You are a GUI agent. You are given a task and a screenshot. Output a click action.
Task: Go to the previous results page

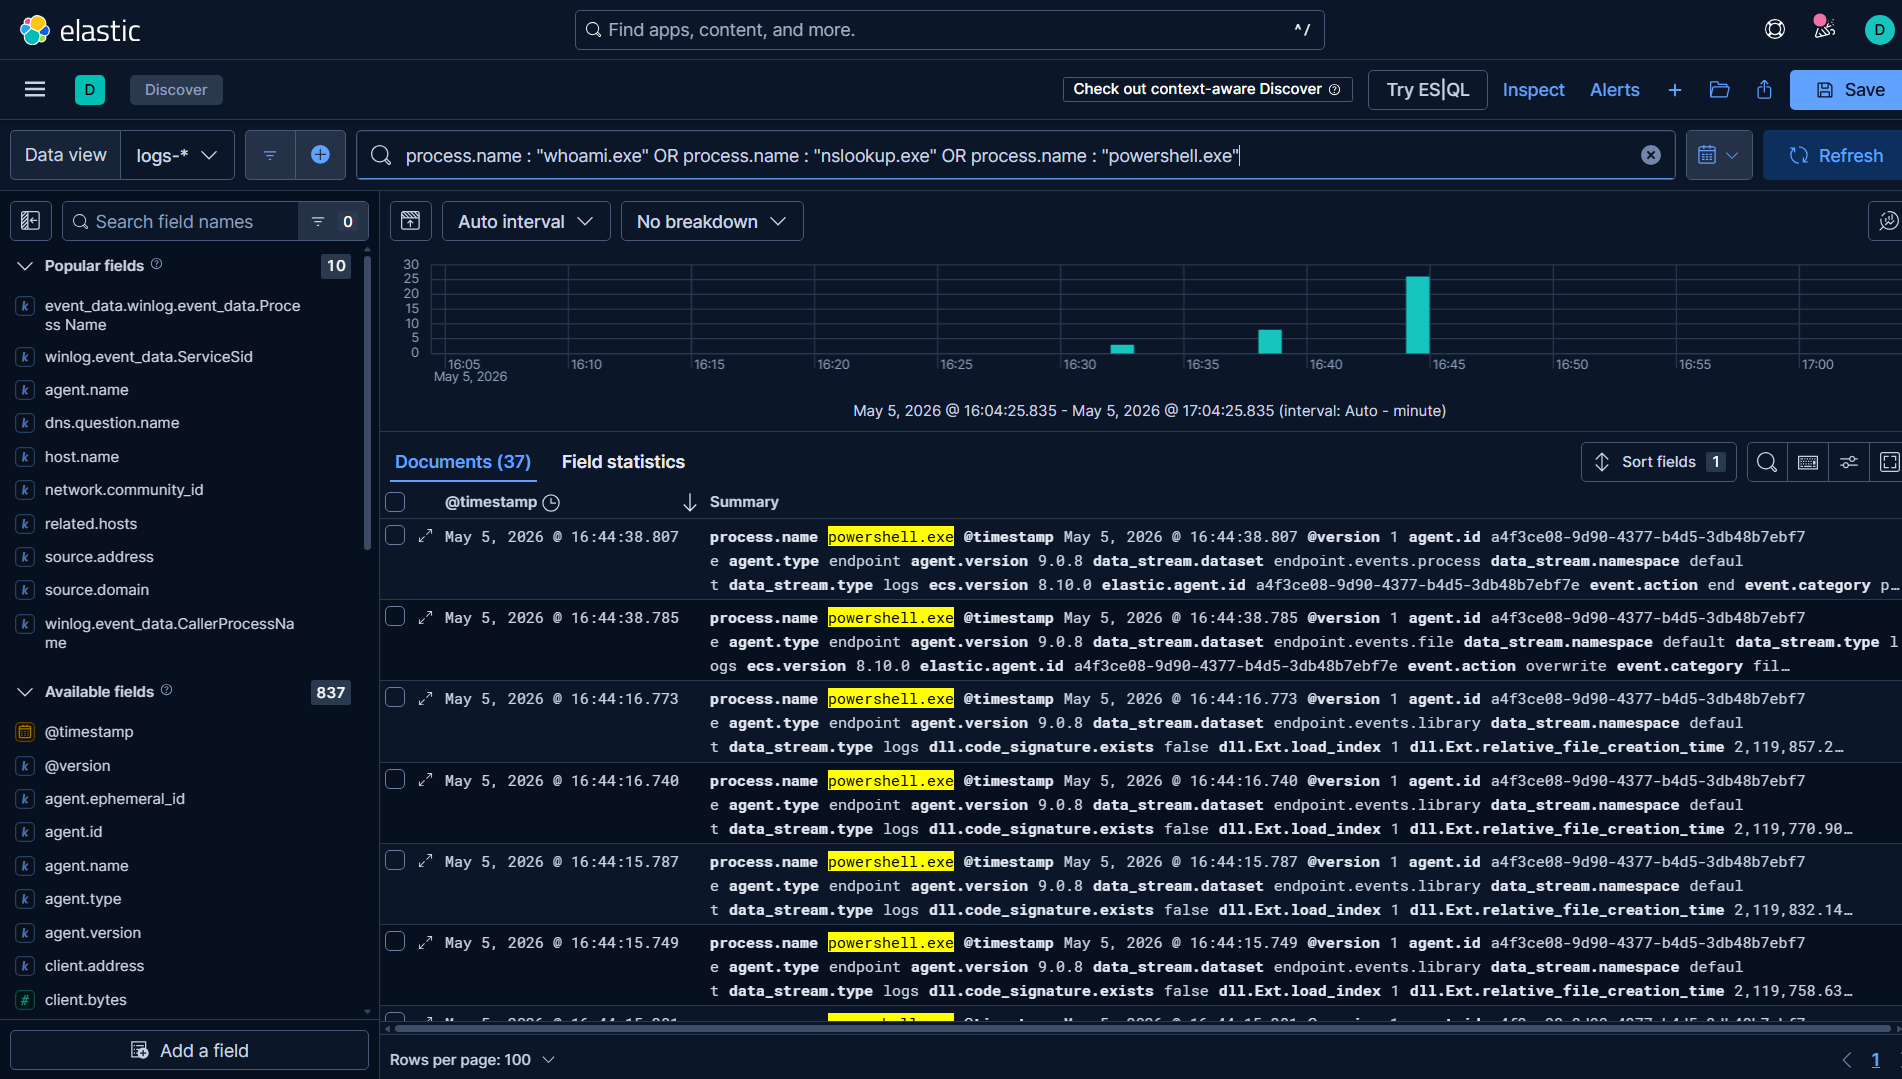[1847, 1060]
